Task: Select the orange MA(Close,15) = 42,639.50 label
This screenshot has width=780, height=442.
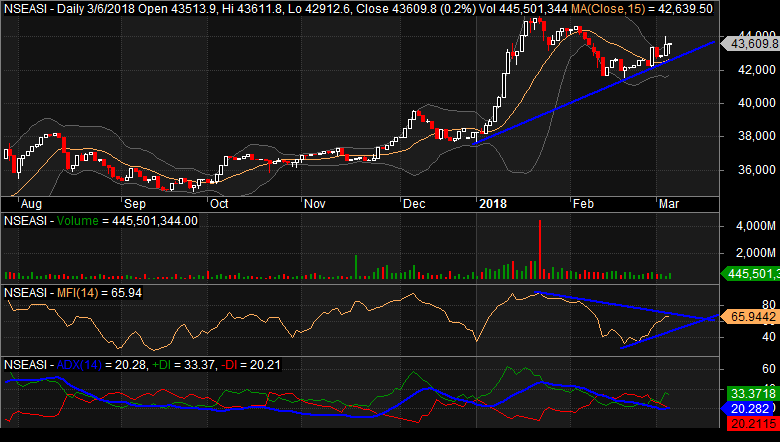Action: point(642,9)
